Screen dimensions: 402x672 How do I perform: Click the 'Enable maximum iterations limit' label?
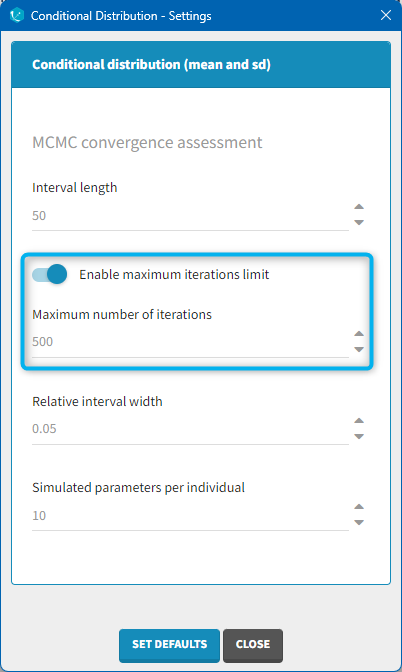click(174, 274)
